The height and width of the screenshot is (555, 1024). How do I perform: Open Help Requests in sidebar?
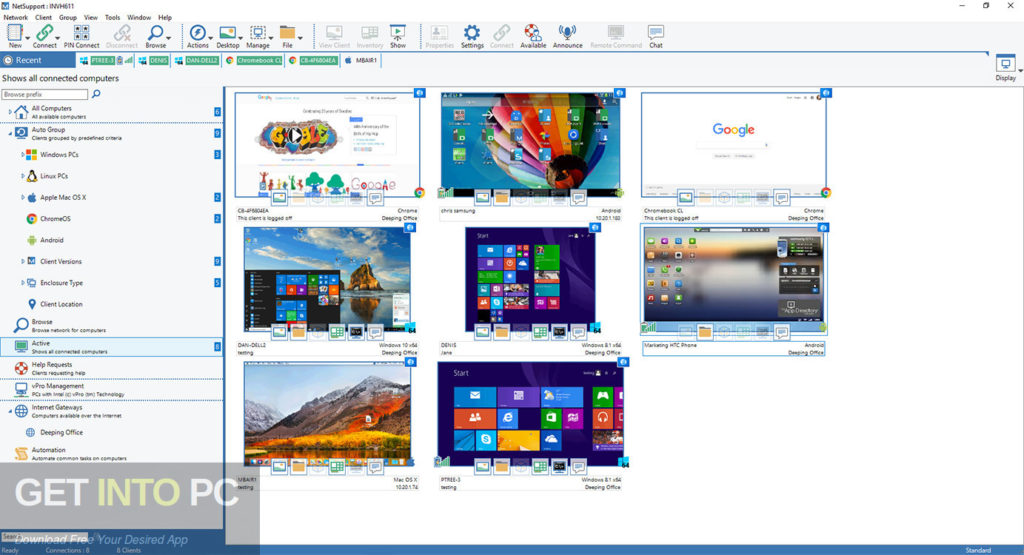[x=111, y=368]
